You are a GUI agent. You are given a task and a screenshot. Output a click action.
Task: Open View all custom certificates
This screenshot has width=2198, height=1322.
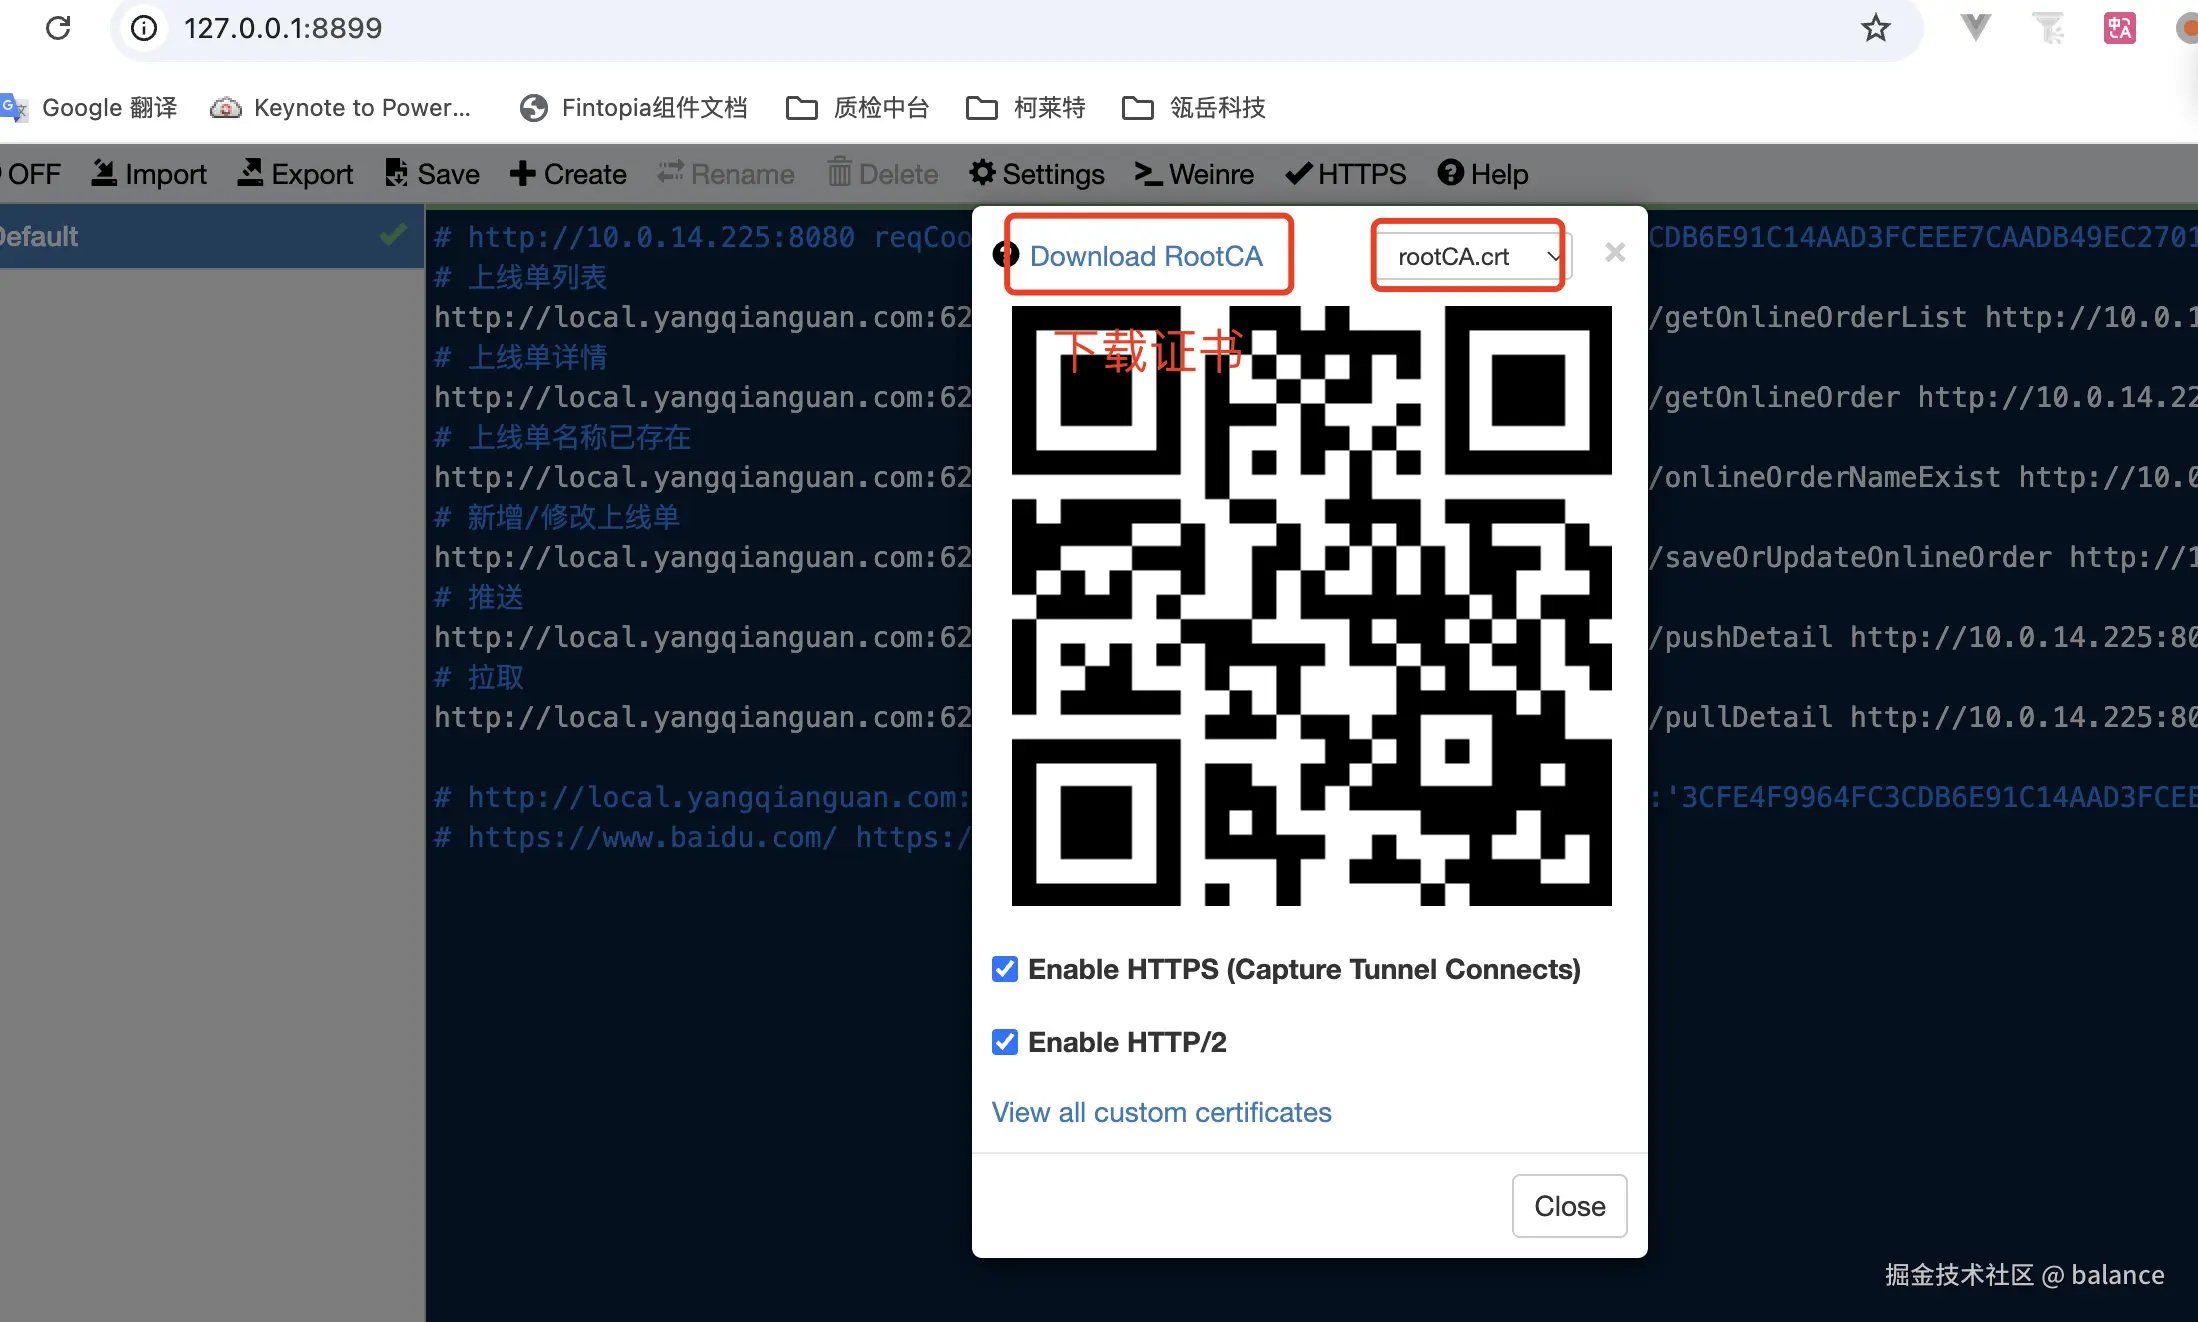(x=1161, y=1112)
